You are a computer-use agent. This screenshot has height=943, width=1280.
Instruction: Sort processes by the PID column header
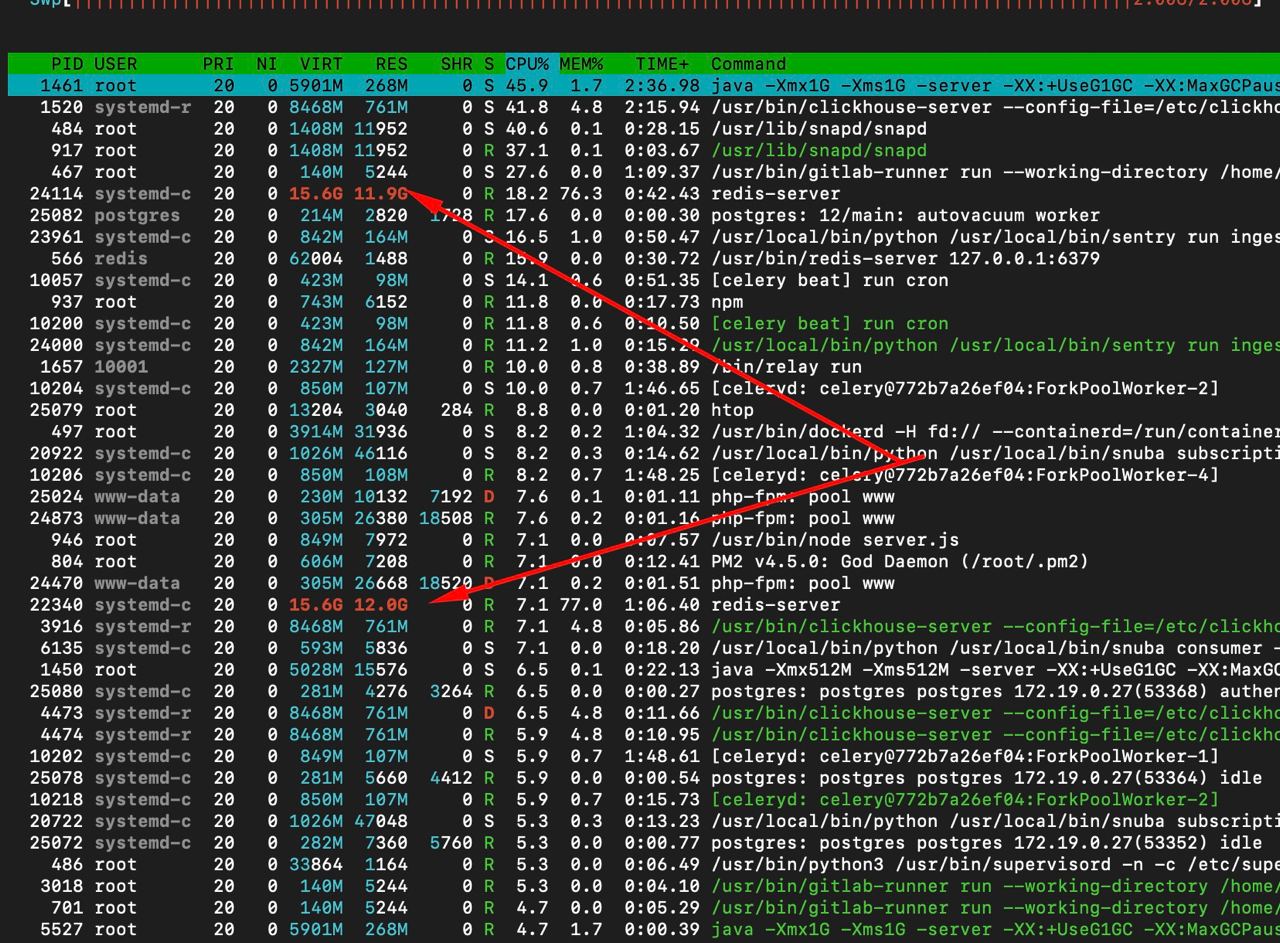pos(67,64)
